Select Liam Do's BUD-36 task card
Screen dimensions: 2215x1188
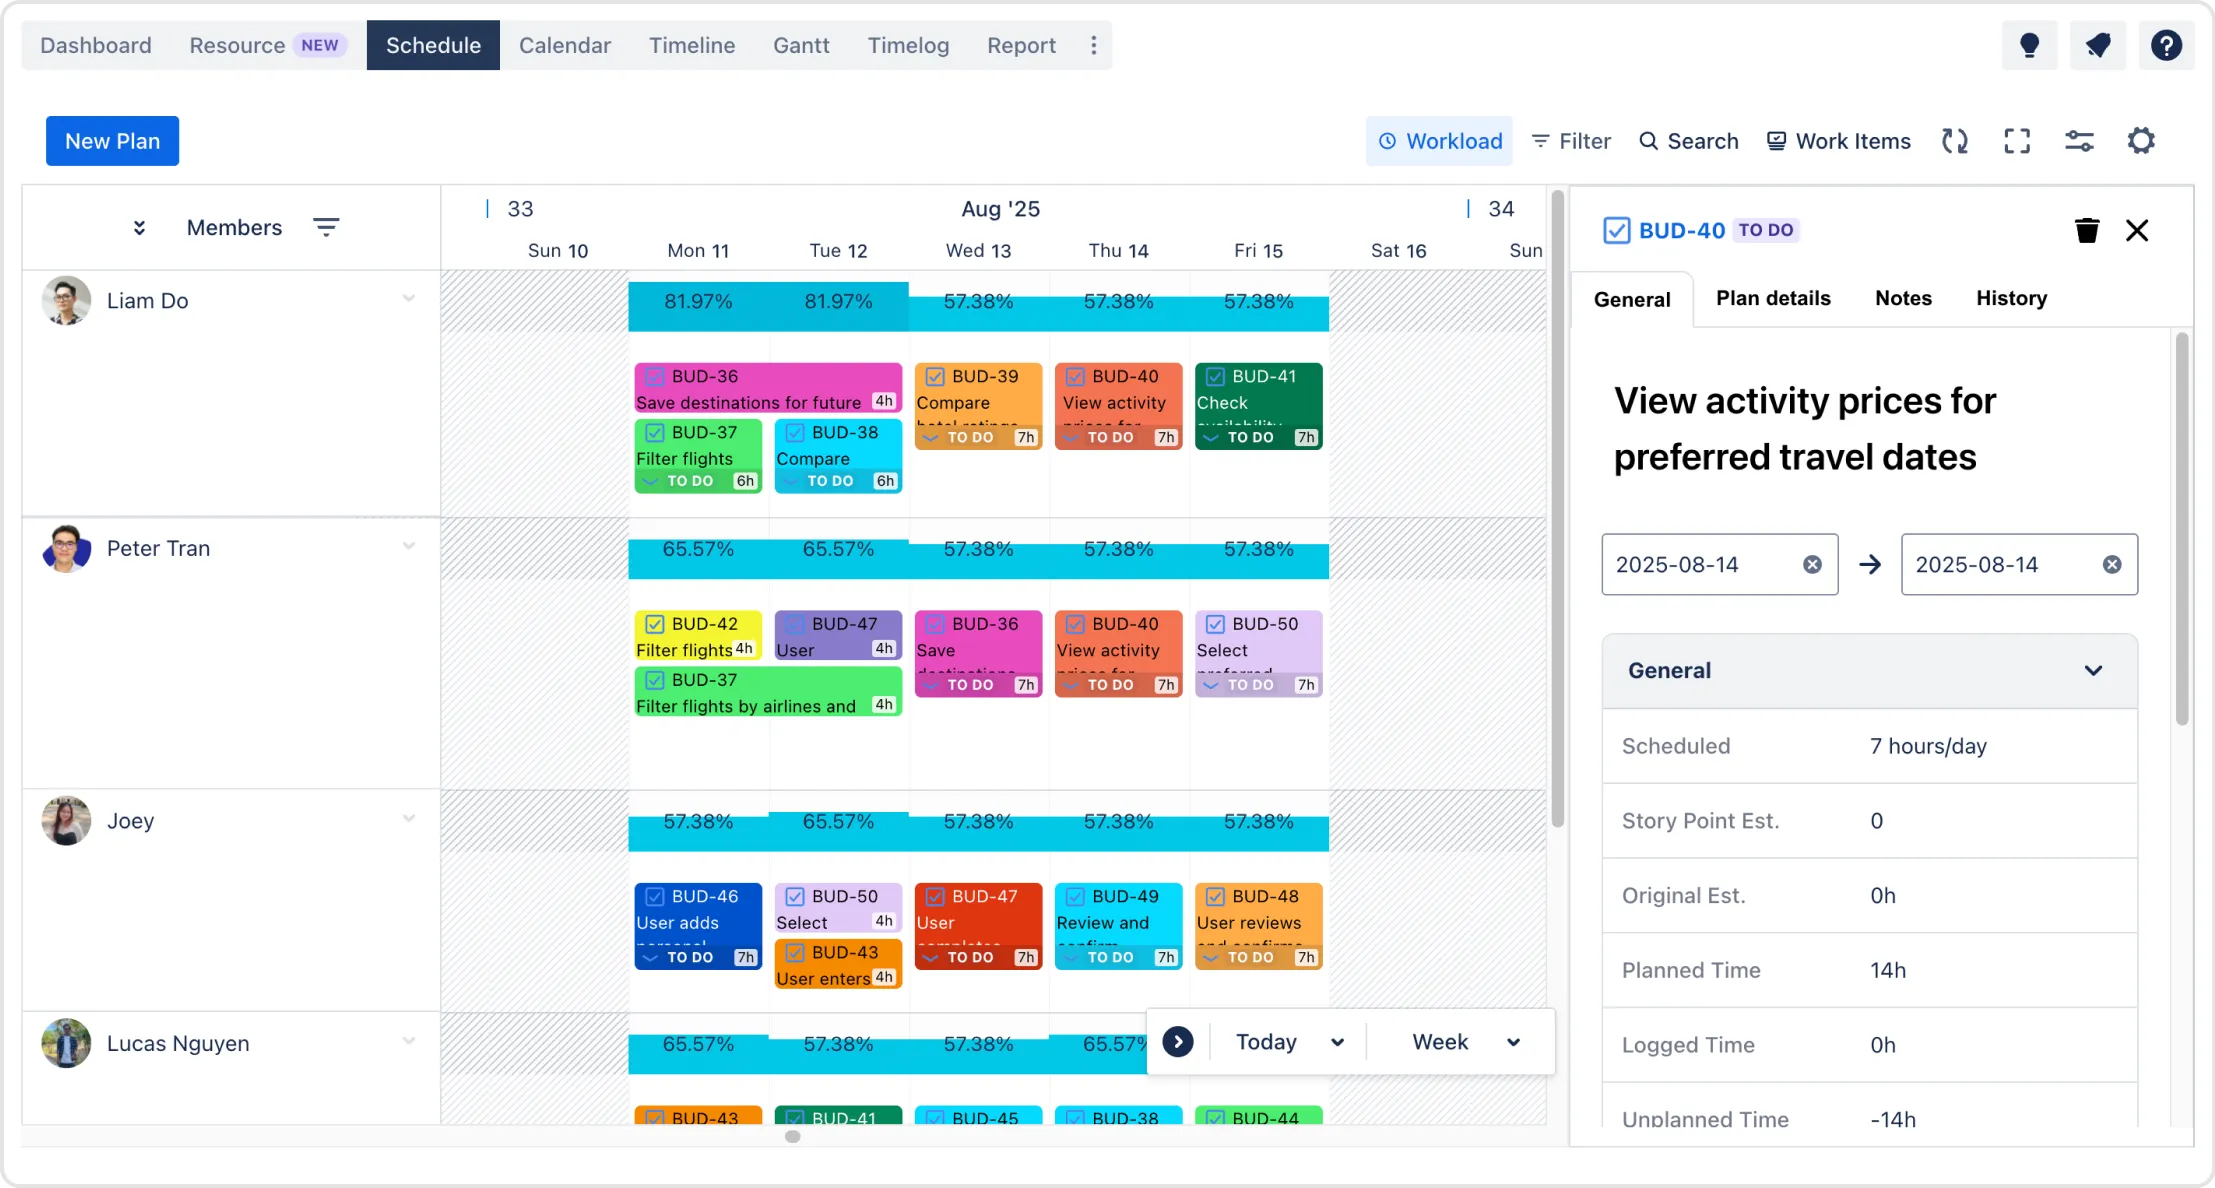768,388
